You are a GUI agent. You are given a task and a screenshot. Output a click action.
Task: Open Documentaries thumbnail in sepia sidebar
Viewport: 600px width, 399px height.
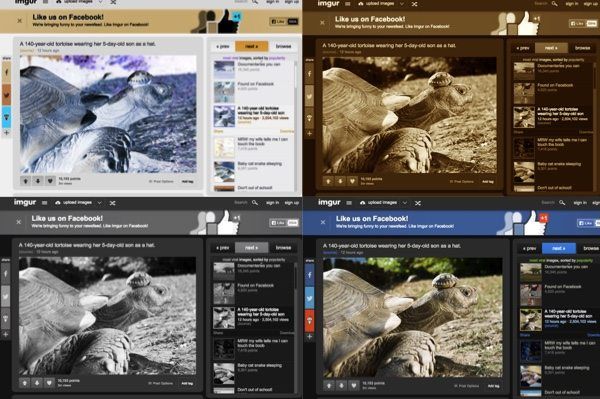pyautogui.click(x=524, y=71)
